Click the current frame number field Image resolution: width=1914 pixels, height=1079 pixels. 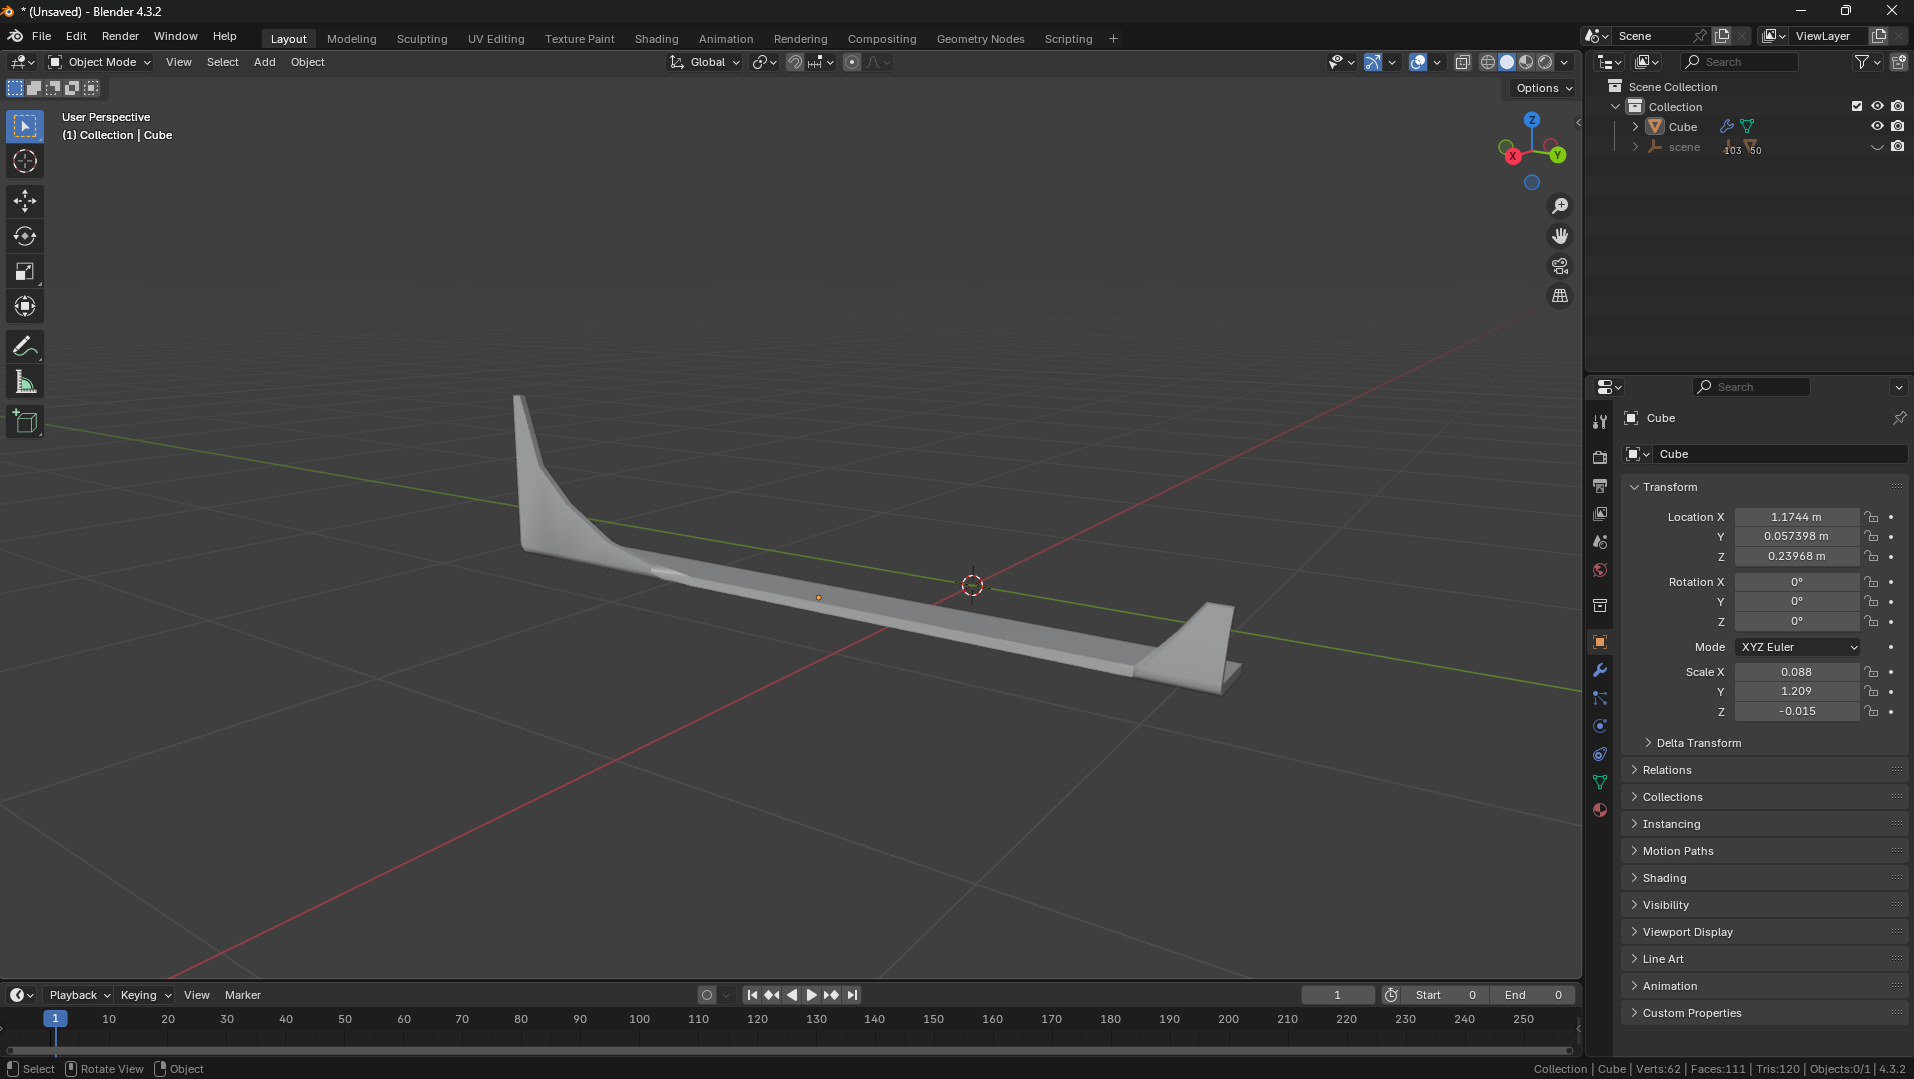coord(1337,995)
